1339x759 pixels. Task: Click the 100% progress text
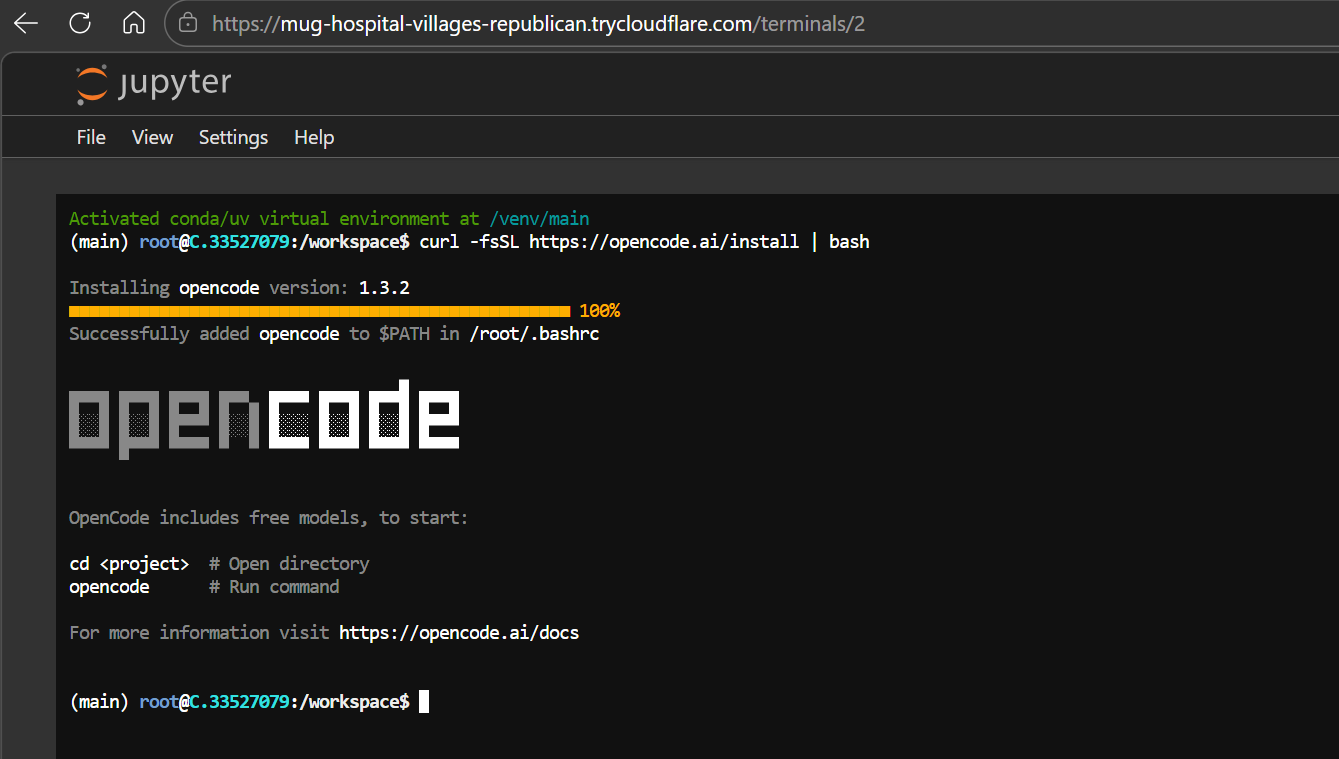point(599,311)
